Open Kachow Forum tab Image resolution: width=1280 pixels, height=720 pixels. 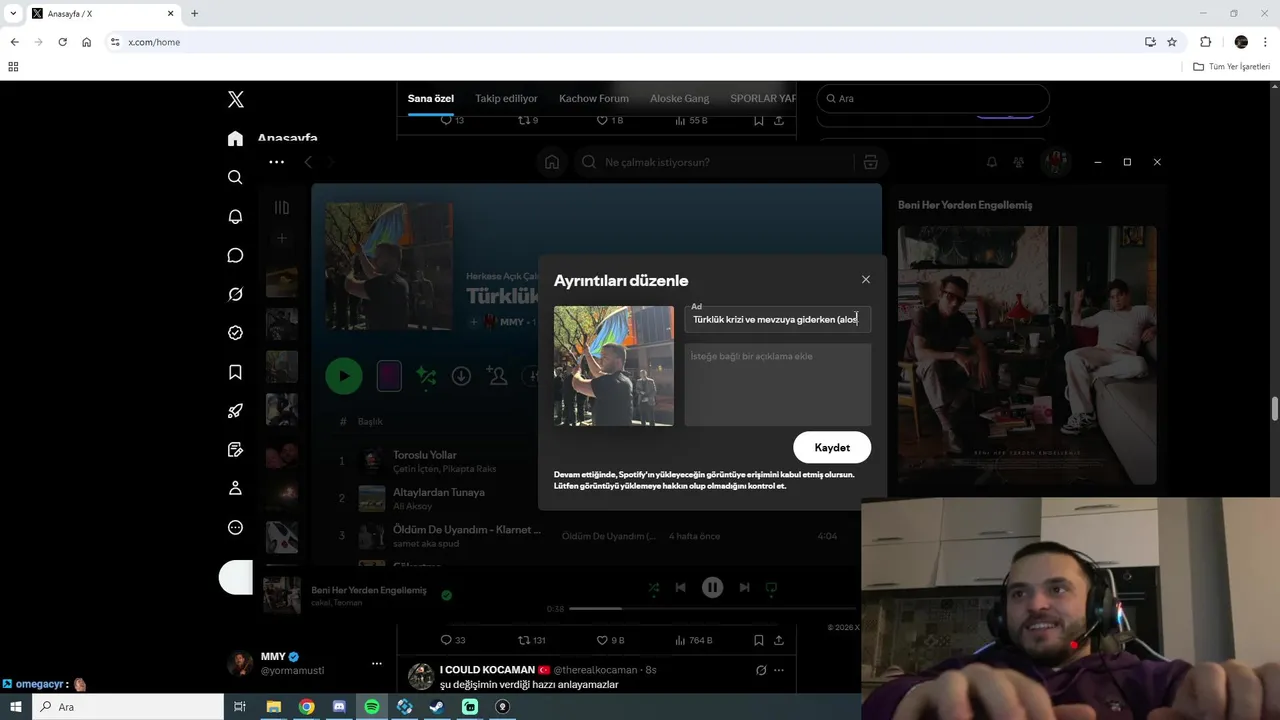594,99
